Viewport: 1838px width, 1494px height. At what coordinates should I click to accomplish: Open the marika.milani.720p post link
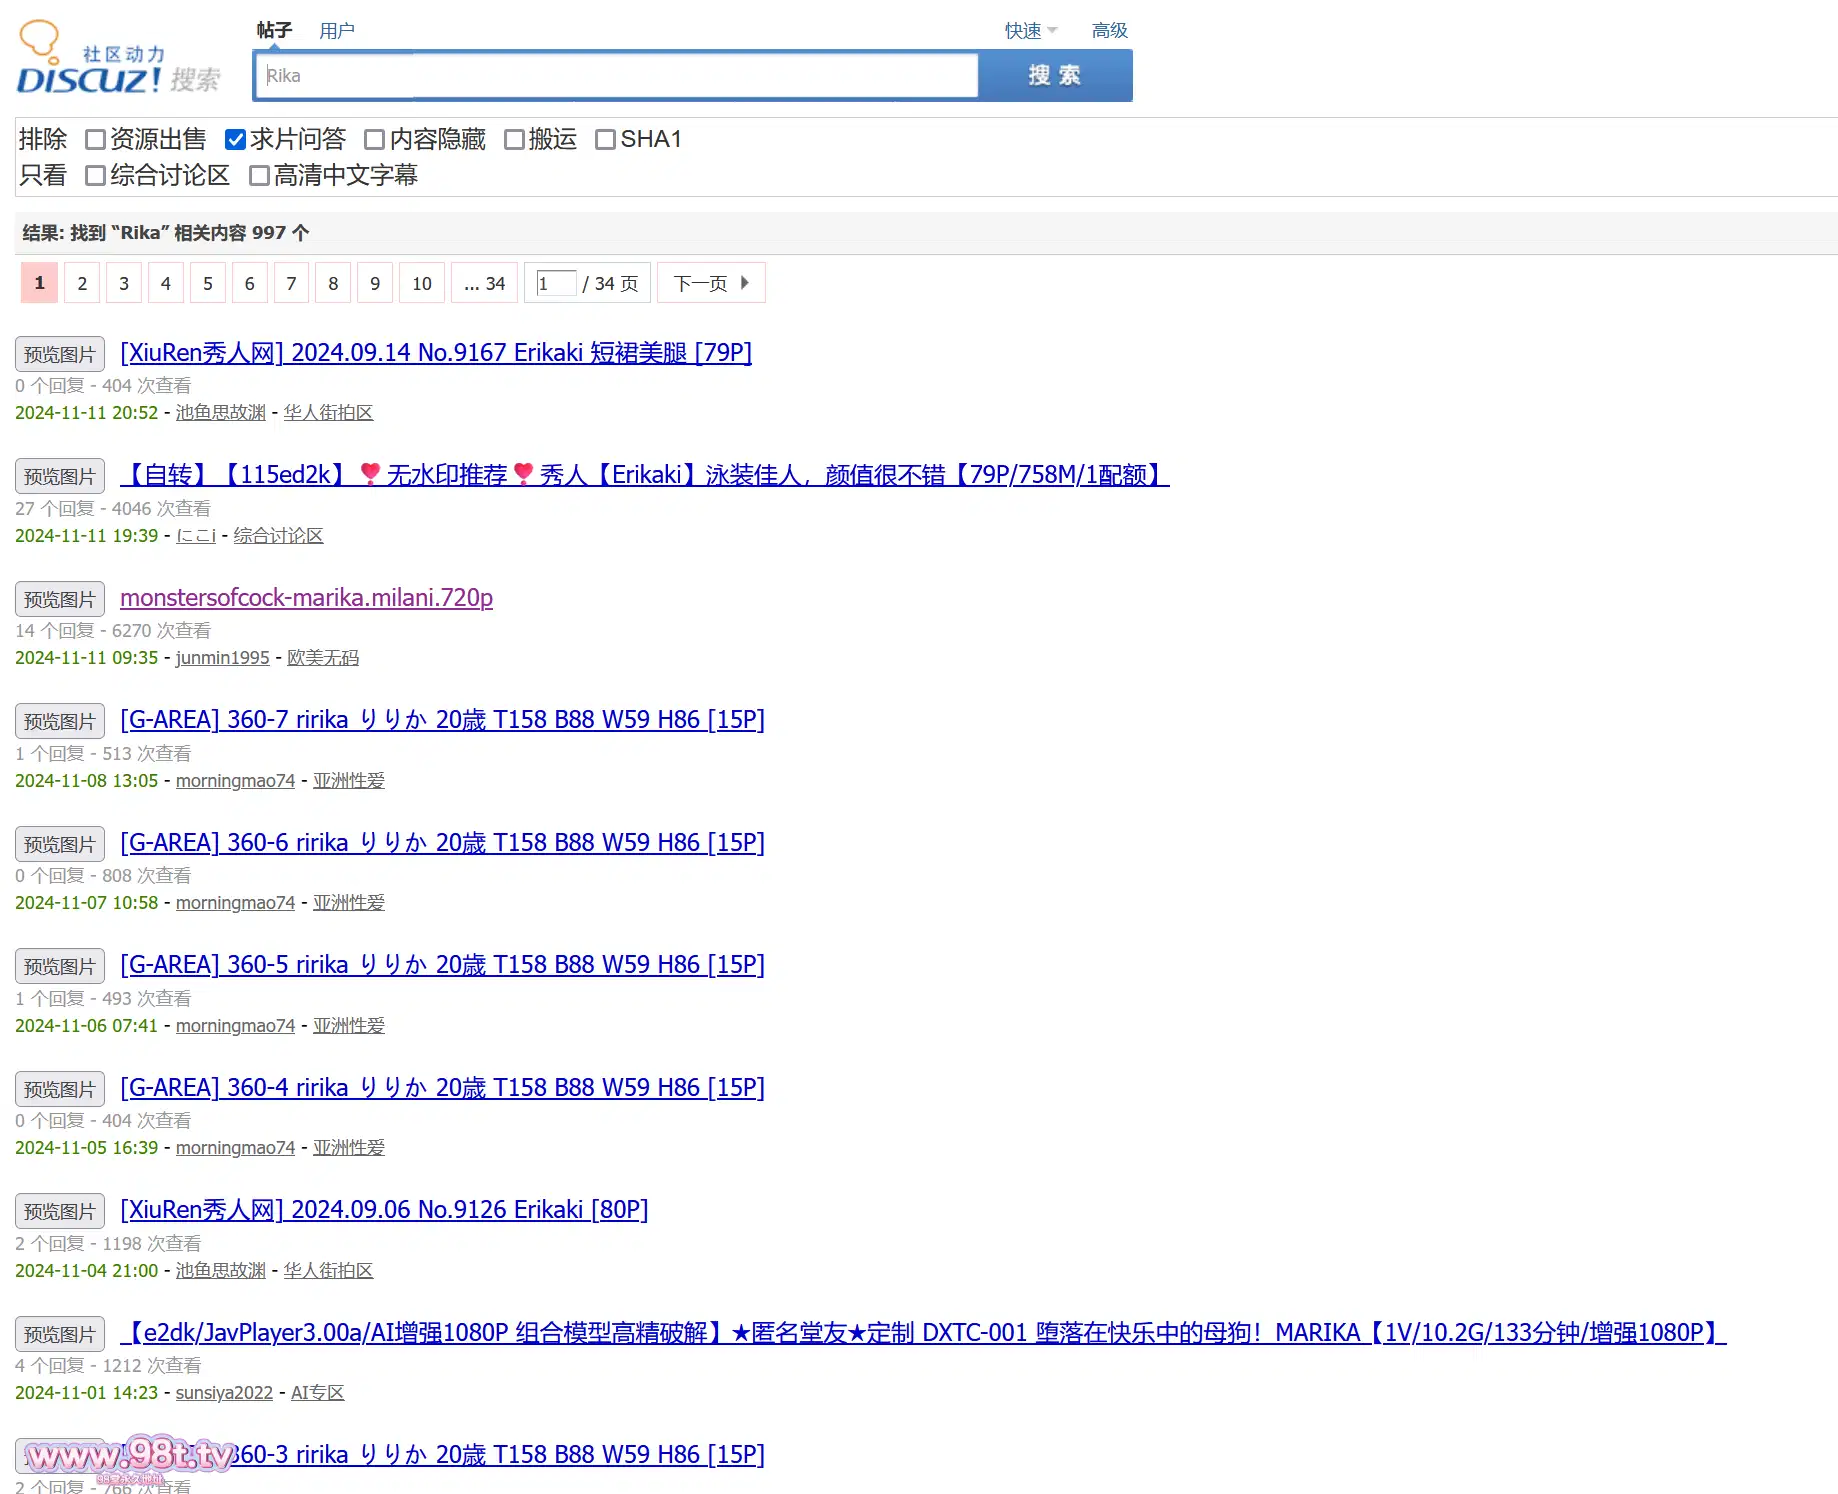pyautogui.click(x=306, y=597)
